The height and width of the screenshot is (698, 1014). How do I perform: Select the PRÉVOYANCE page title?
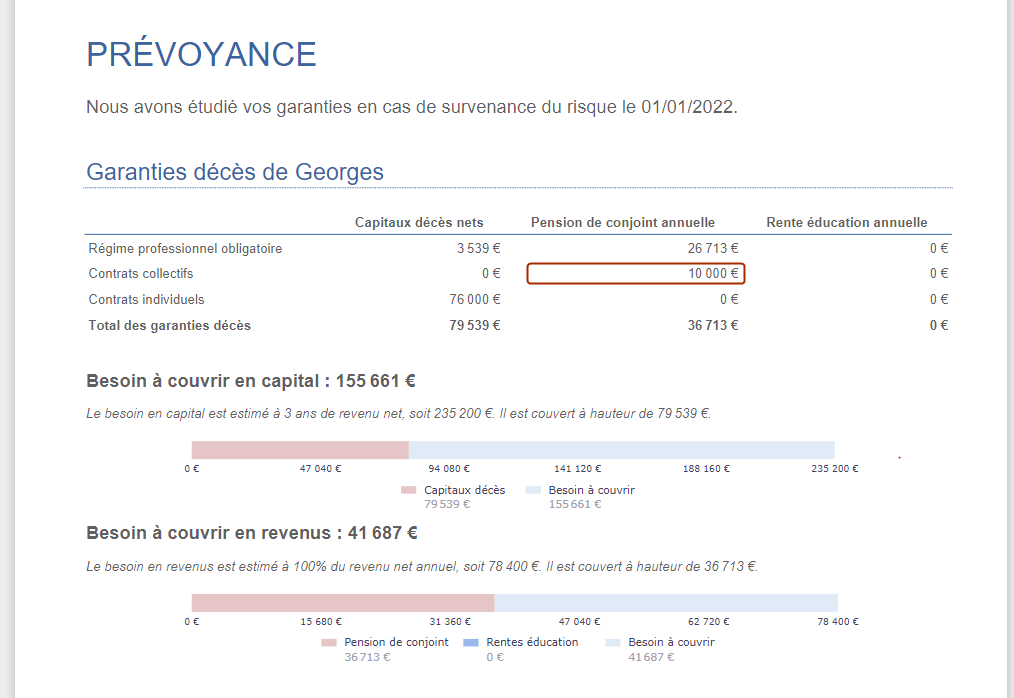pyautogui.click(x=201, y=54)
